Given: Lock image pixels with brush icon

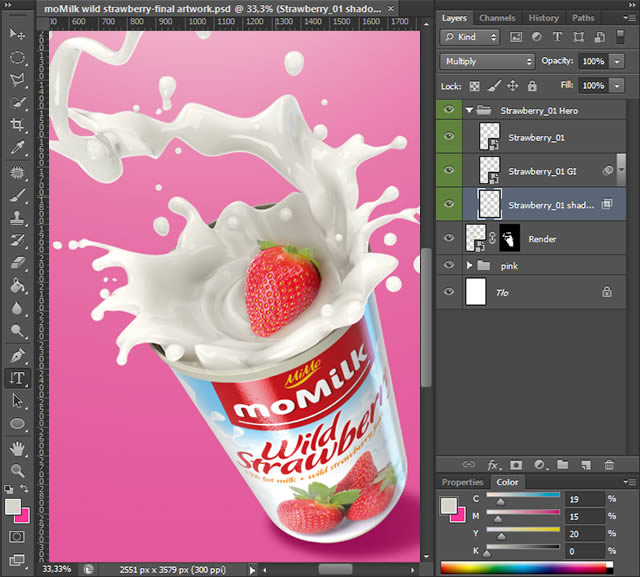Looking at the screenshot, I should [494, 86].
